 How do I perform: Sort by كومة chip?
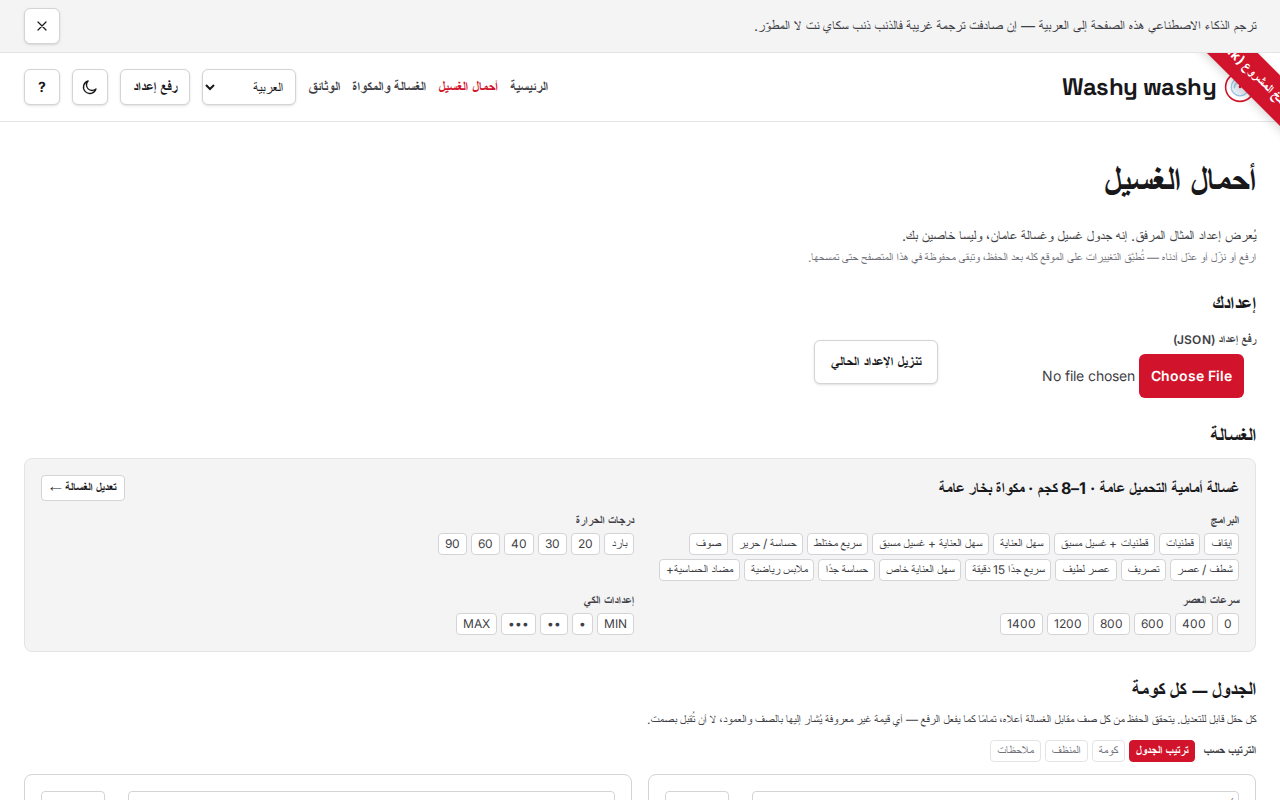[1108, 751]
